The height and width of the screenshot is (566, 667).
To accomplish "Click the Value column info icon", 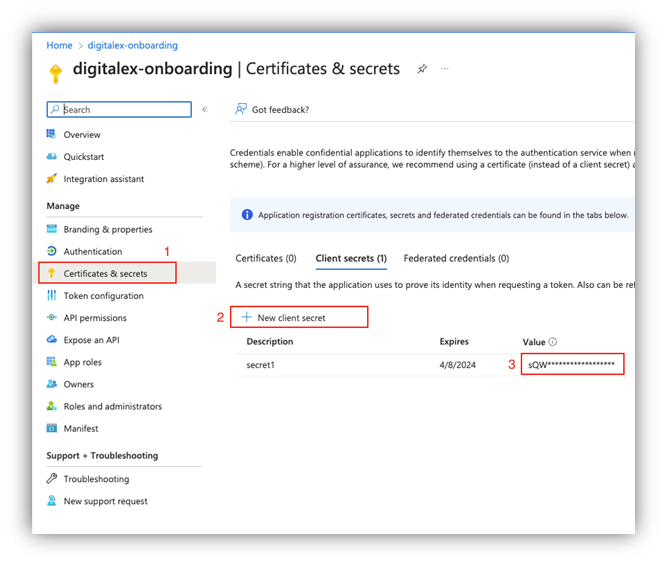I will [553, 342].
